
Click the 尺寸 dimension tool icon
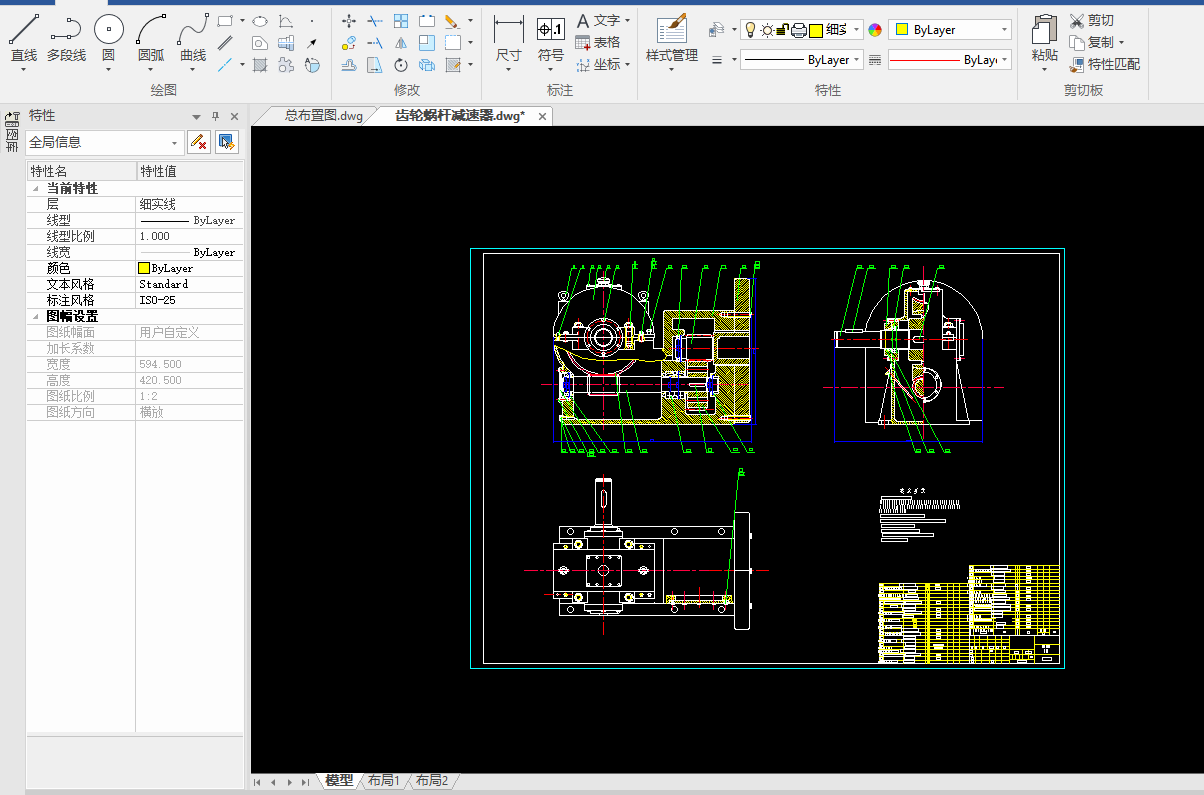pos(508,32)
